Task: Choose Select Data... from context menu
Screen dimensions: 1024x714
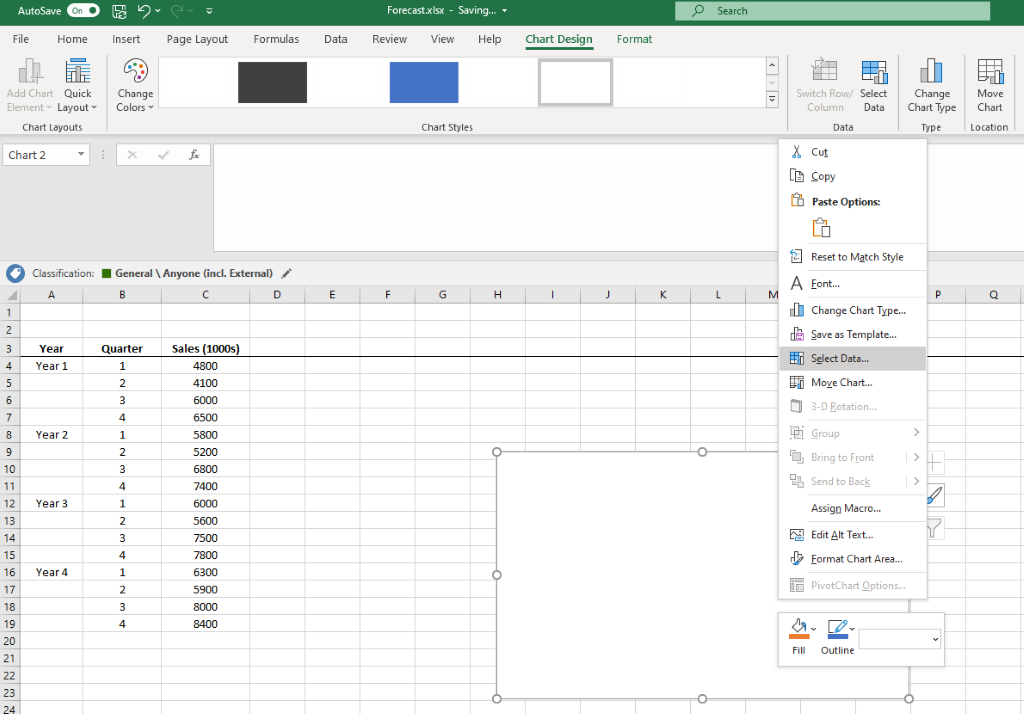Action: tap(839, 358)
